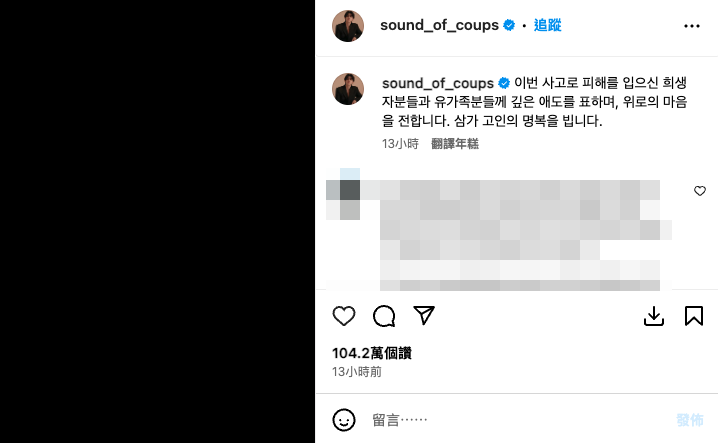Open the three-dot more options menu
This screenshot has height=443, width=718.
[691, 26]
